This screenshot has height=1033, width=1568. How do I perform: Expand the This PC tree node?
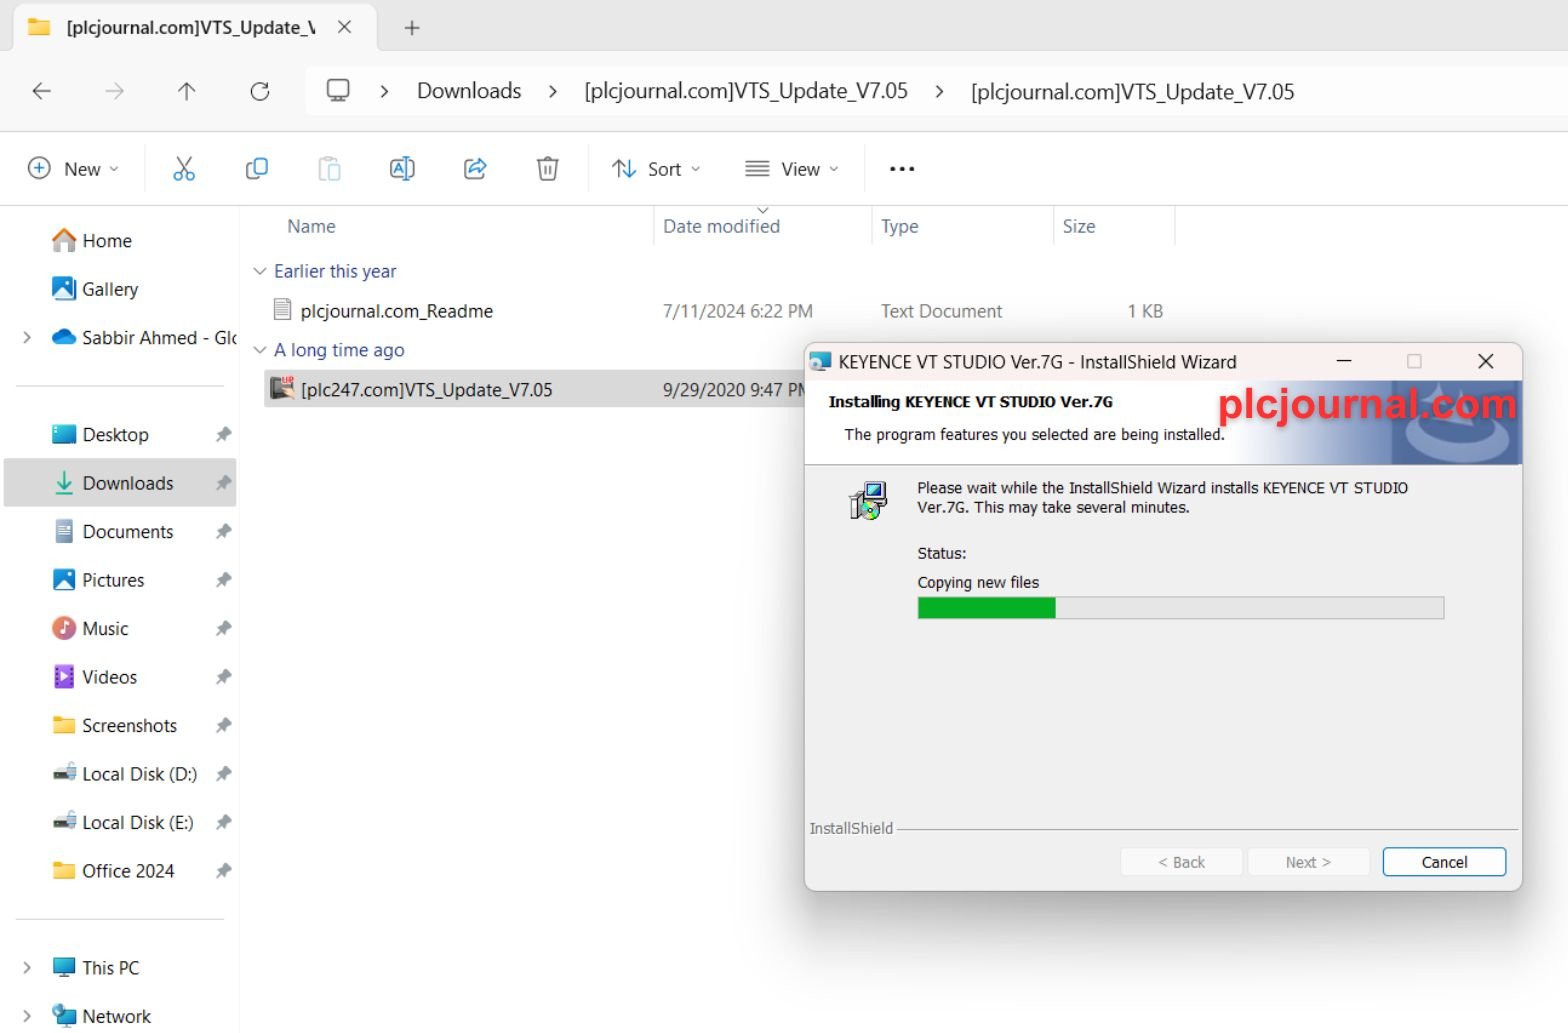click(x=27, y=968)
